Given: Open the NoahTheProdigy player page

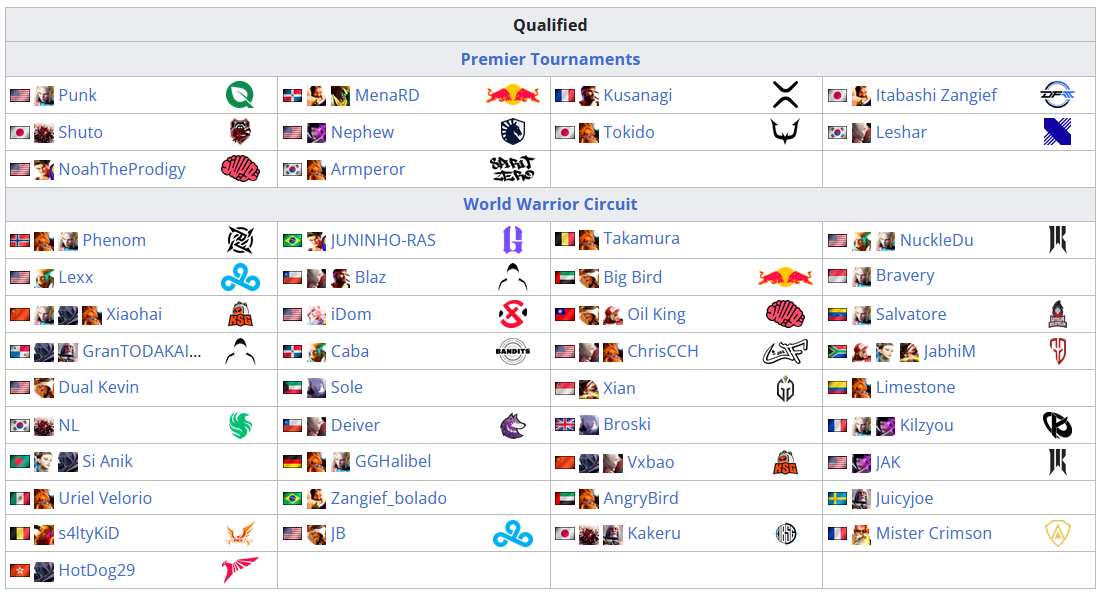Looking at the screenshot, I should [x=122, y=170].
